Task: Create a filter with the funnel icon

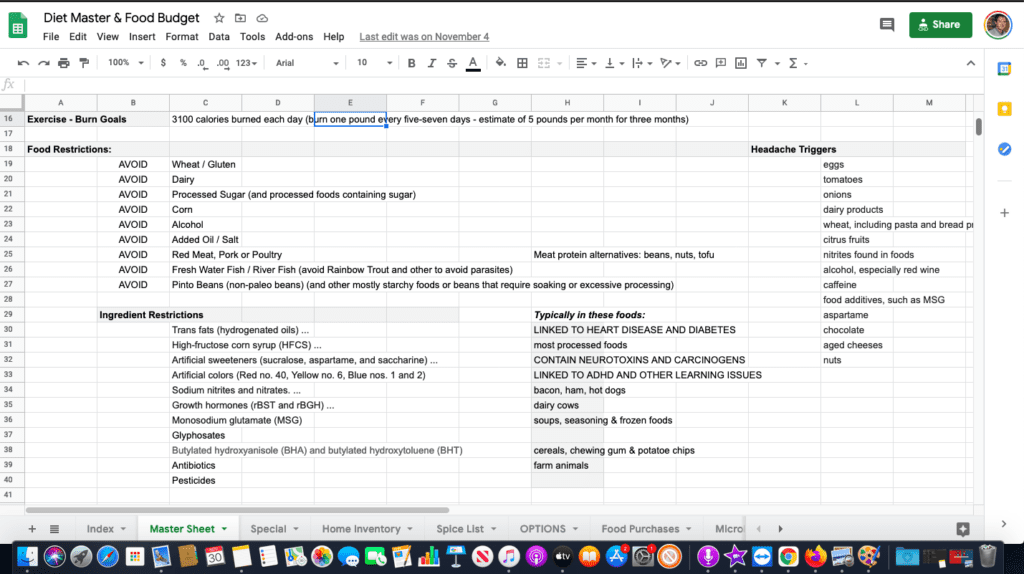Action: click(x=761, y=63)
